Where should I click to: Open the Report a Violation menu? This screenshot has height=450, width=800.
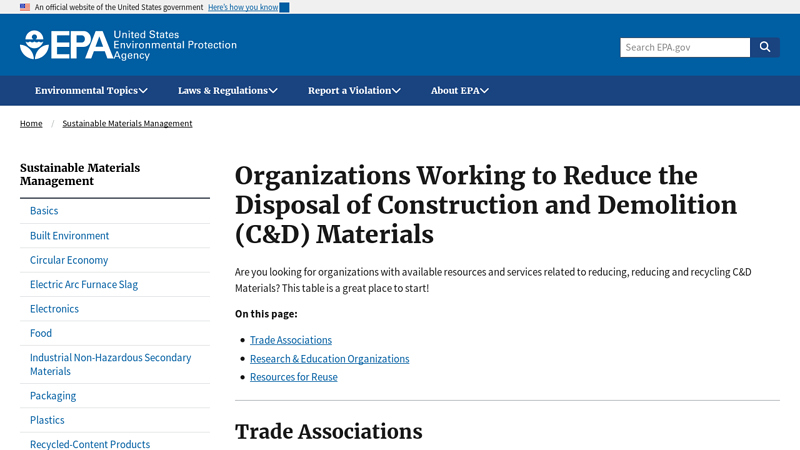(x=354, y=90)
